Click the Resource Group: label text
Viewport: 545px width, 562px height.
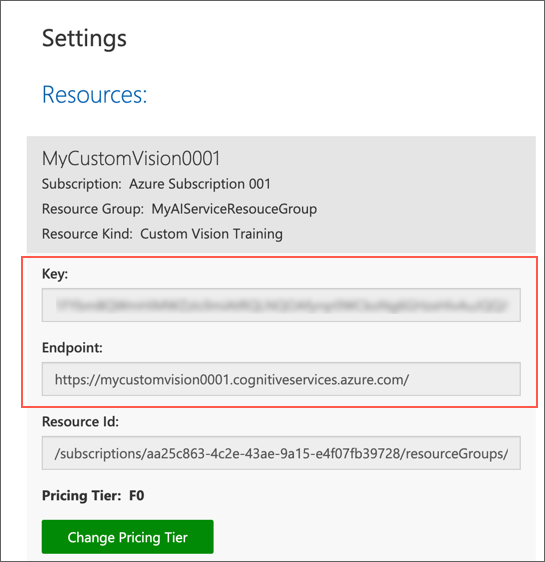click(x=93, y=209)
